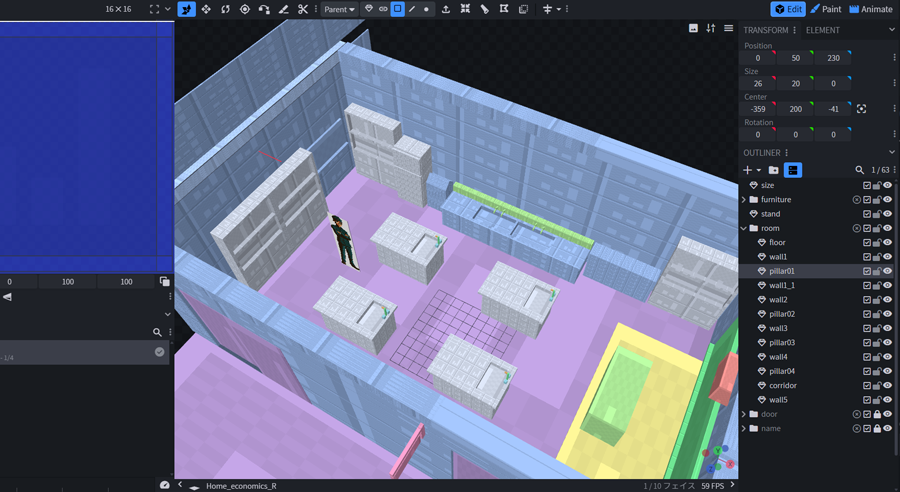This screenshot has height=492, width=900.
Task: Select the Rotate tool in toolbar
Action: coord(225,9)
